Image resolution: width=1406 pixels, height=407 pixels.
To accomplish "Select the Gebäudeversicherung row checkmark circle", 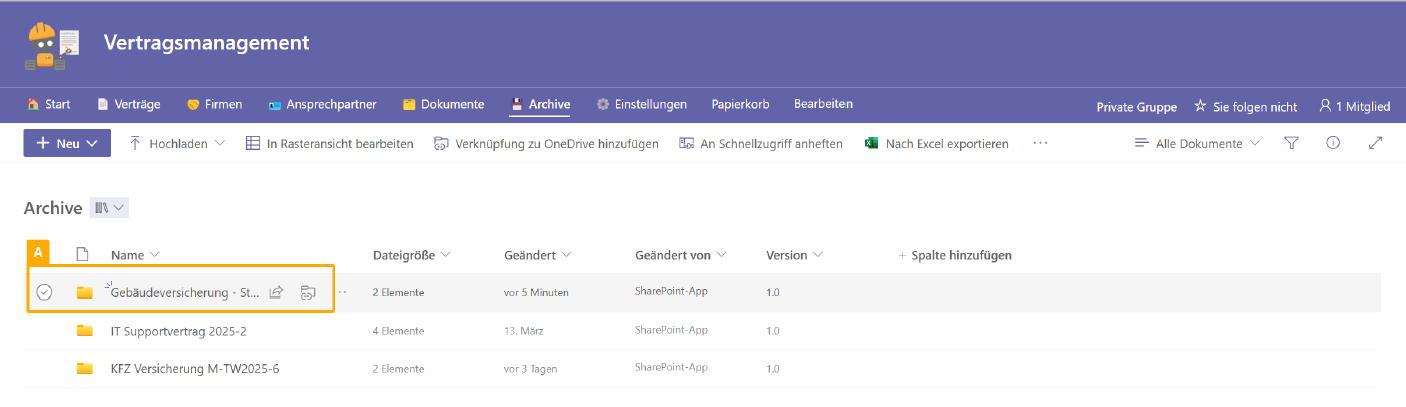I will click(x=44, y=292).
